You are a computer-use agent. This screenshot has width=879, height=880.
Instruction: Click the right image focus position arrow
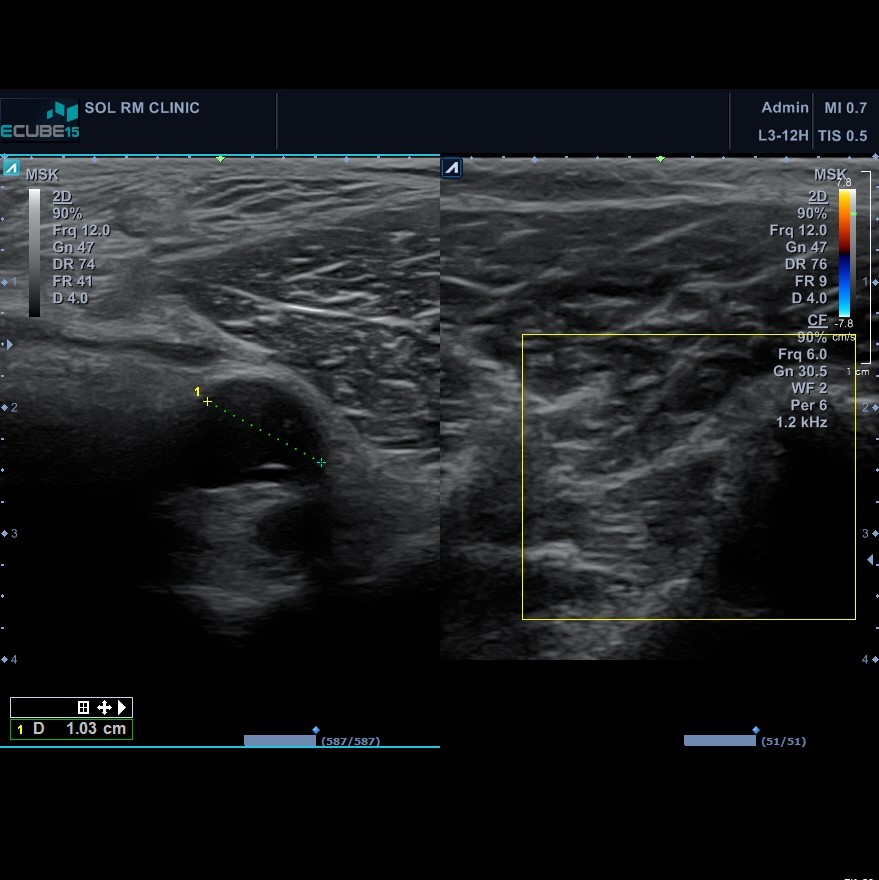[x=870, y=559]
